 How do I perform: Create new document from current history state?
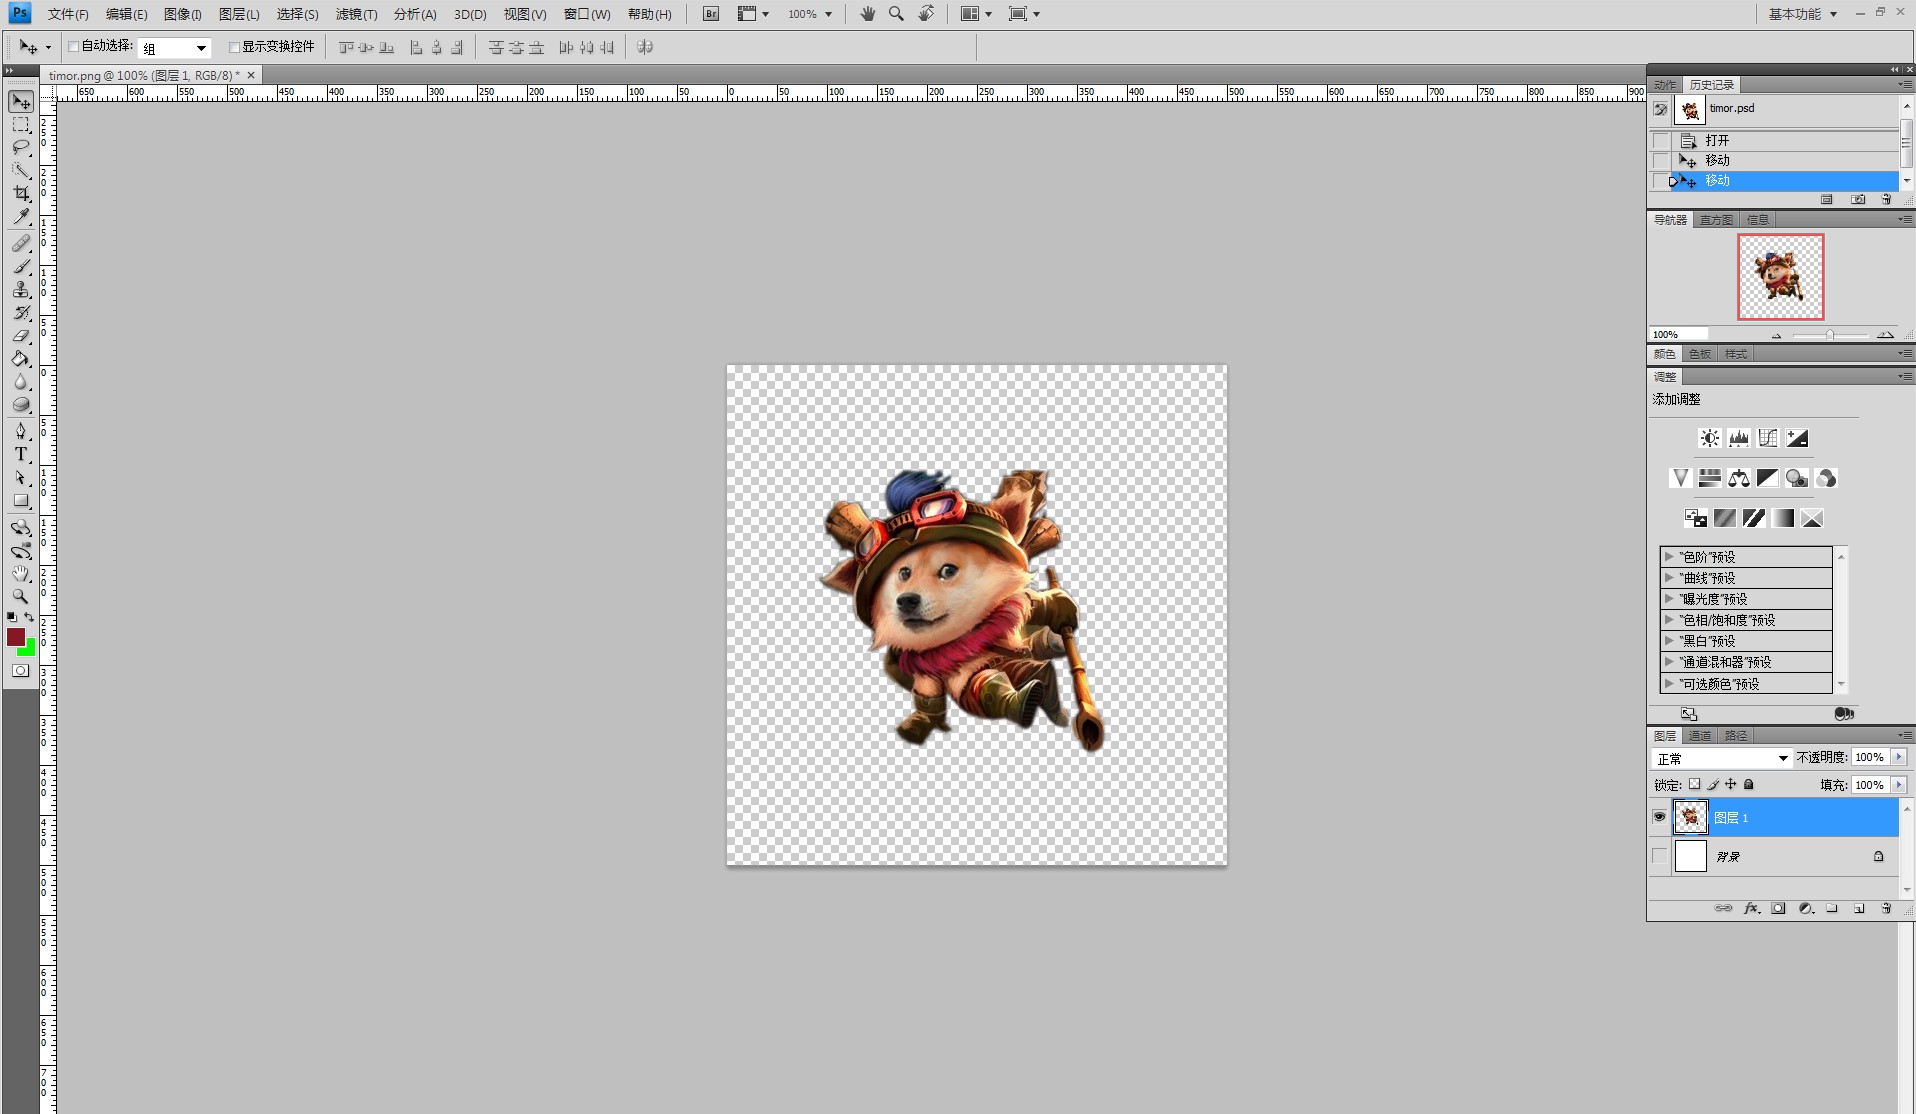point(1827,200)
